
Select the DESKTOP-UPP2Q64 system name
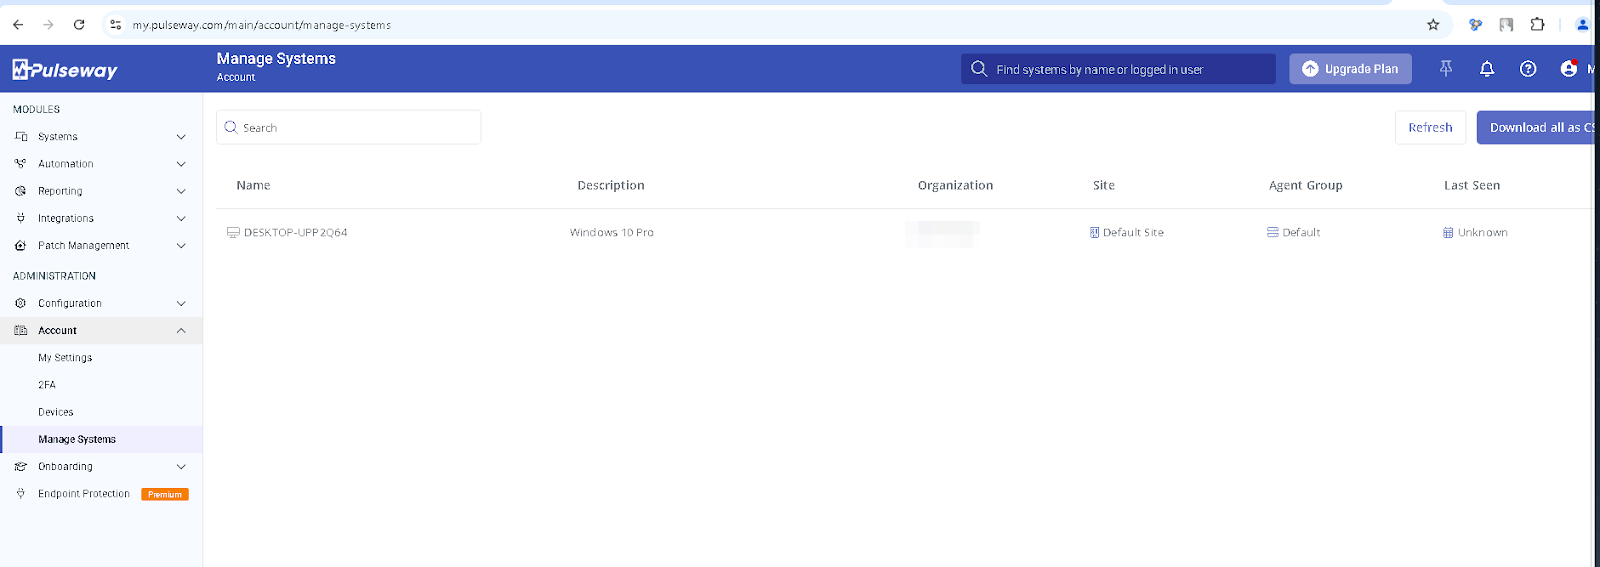296,232
